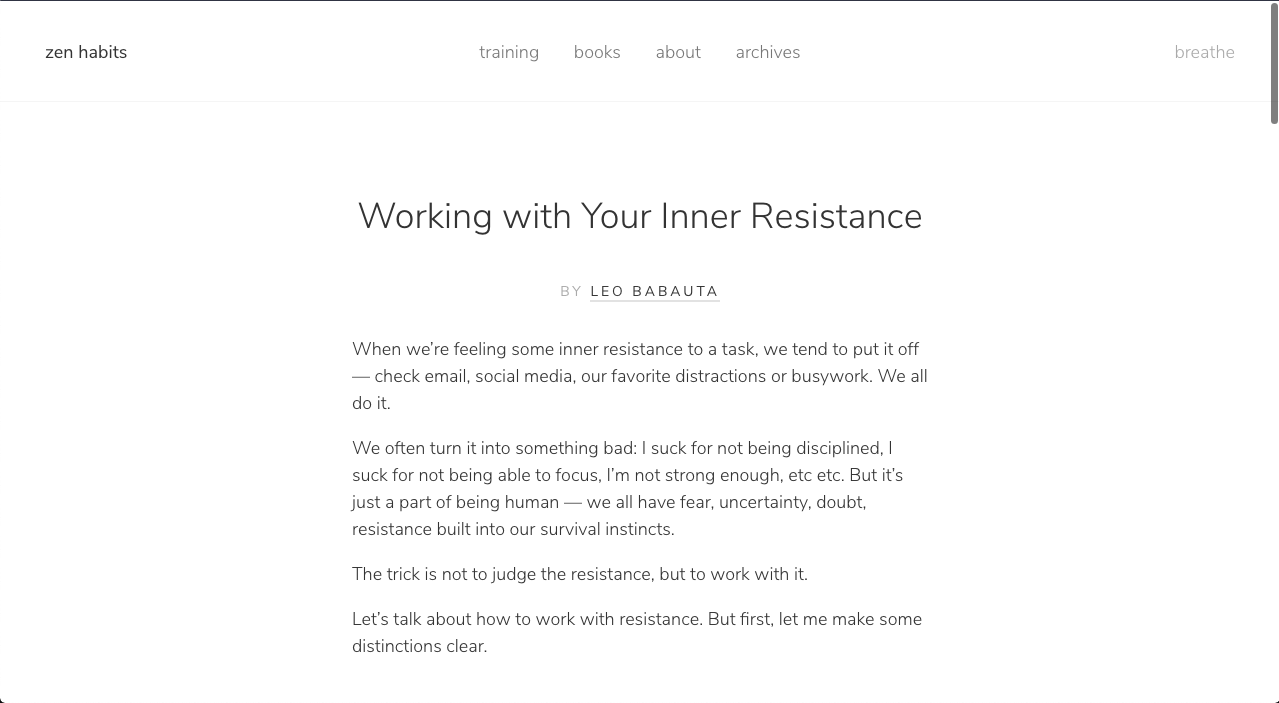
Task: Click the BY LEO BABAUTA byline
Action: click(640, 291)
